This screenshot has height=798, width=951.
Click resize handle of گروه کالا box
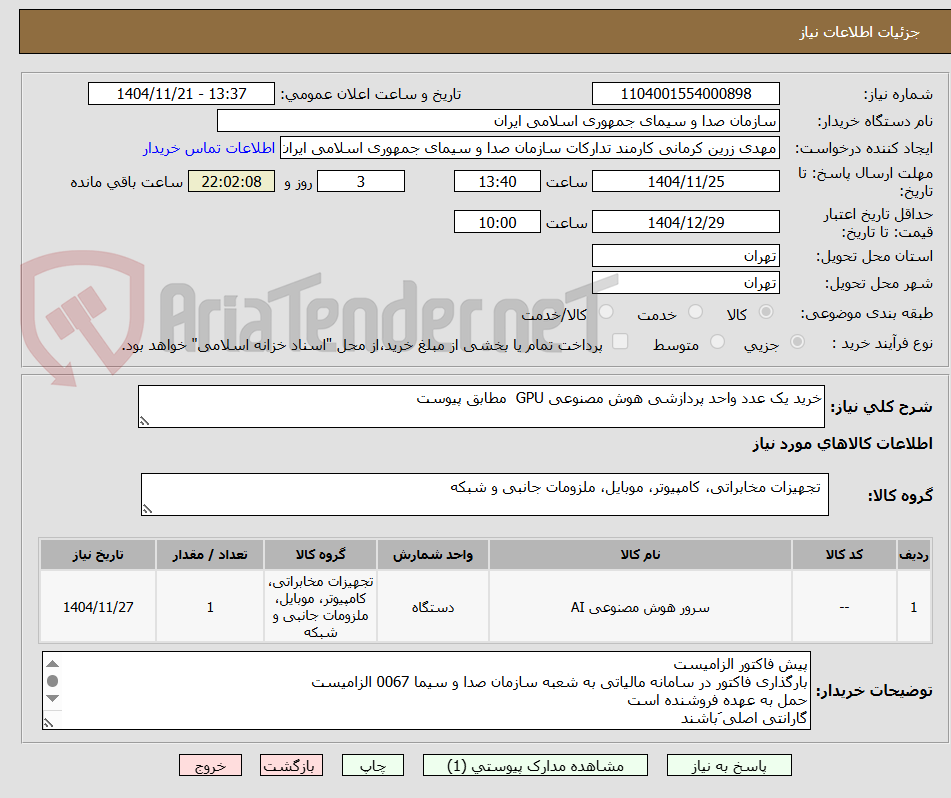coord(147,509)
